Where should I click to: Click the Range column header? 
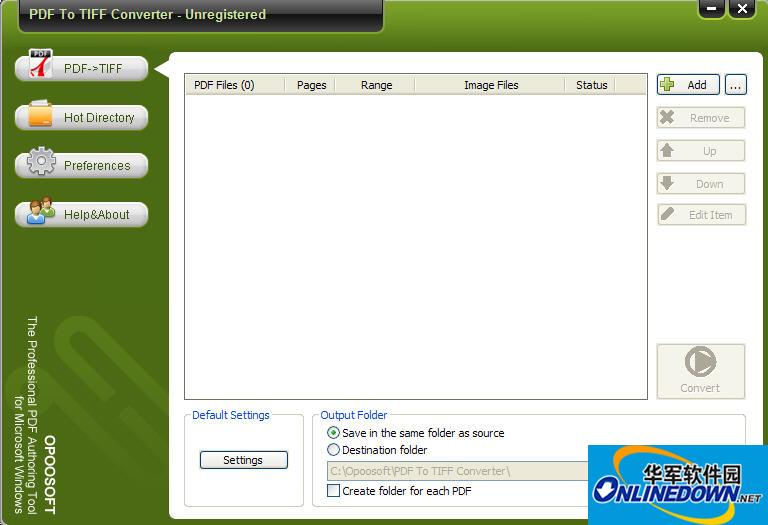pyautogui.click(x=375, y=85)
